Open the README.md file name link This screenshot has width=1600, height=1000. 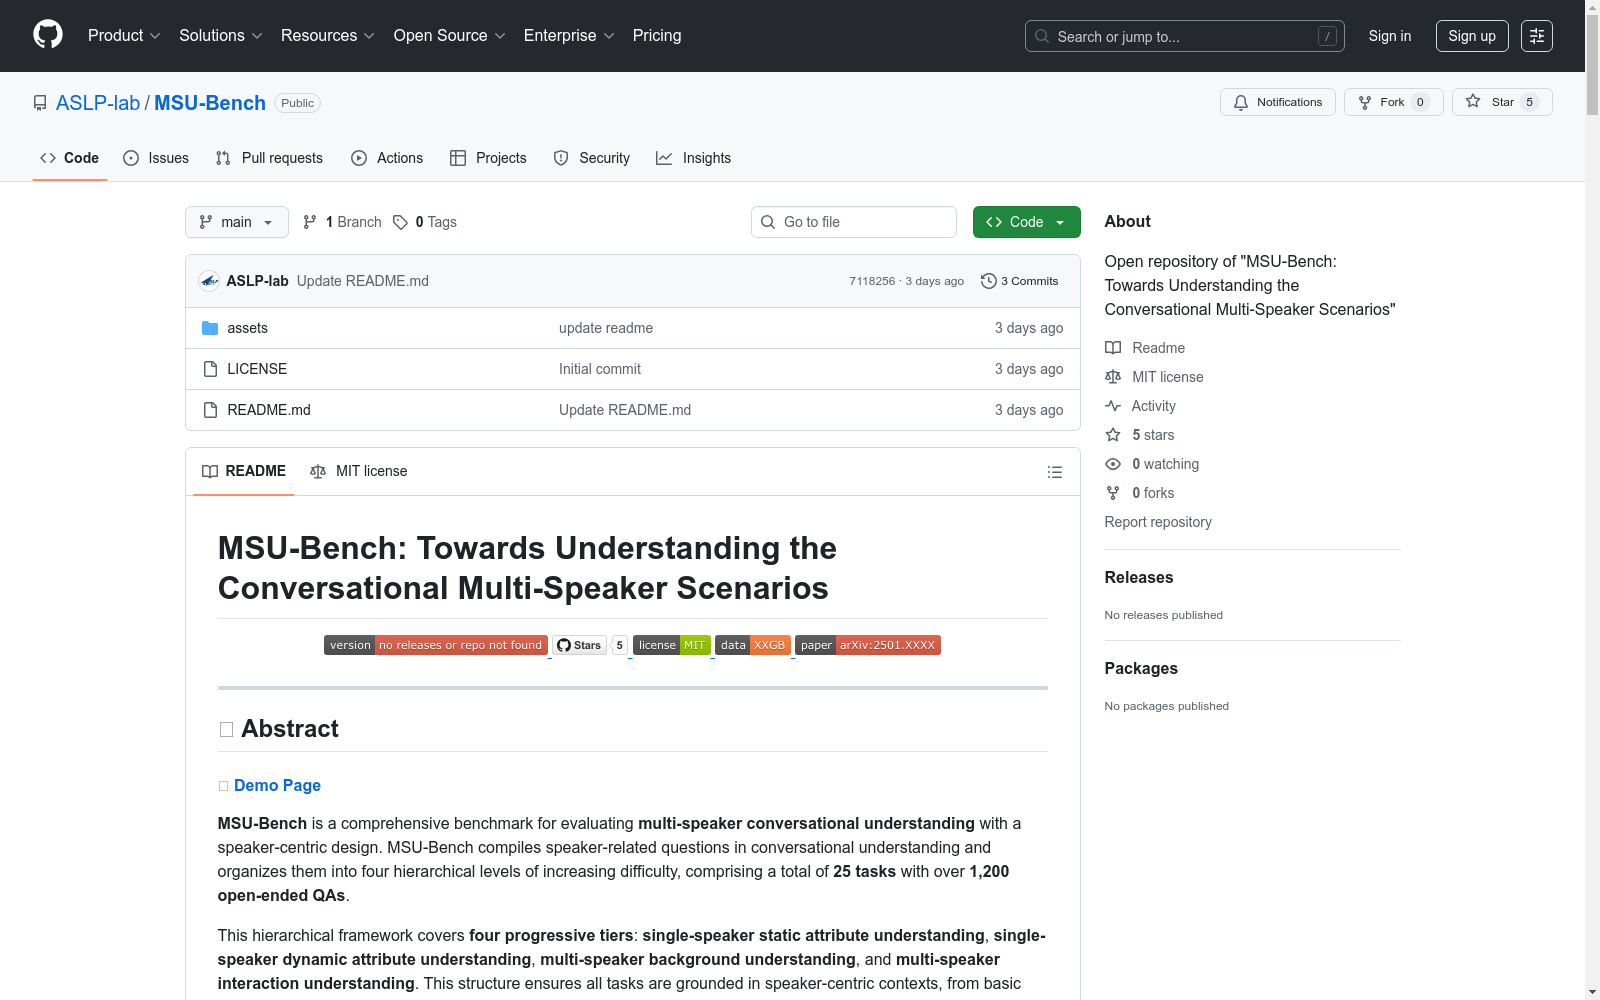pos(269,410)
